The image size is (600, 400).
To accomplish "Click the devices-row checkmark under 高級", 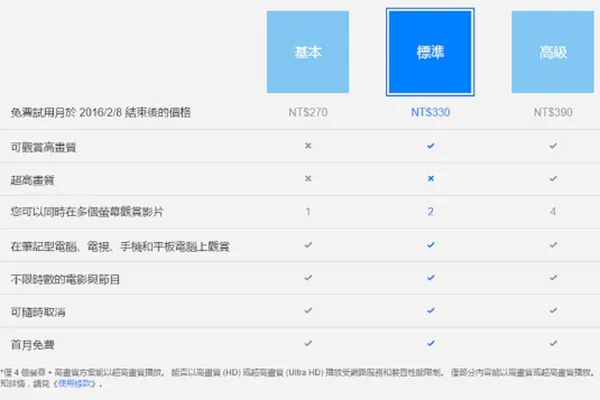I will (553, 245).
